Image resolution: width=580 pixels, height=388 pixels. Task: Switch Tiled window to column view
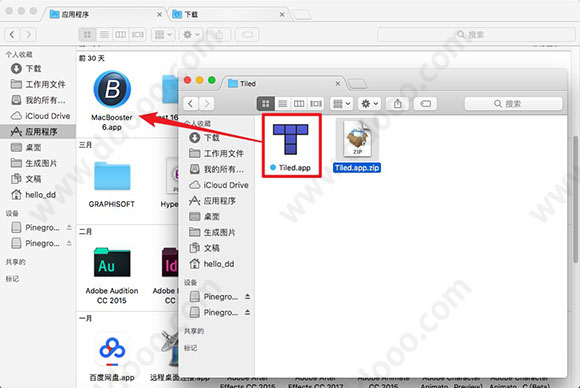[299, 104]
